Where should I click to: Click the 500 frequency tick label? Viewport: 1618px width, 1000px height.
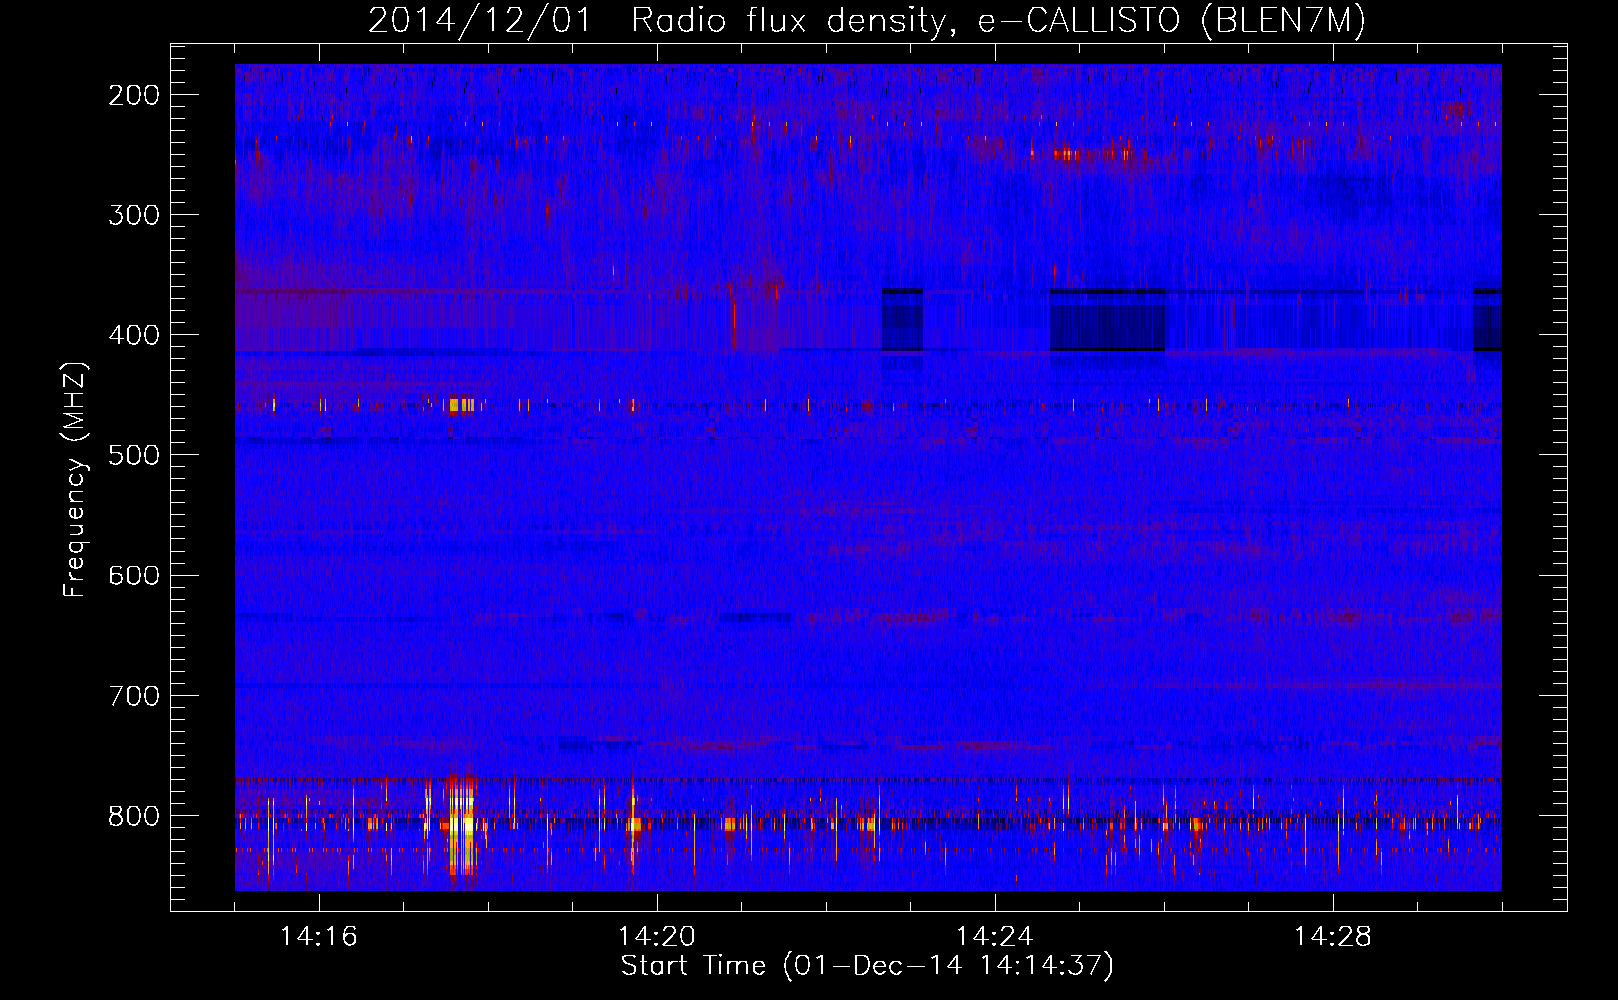[x=134, y=455]
